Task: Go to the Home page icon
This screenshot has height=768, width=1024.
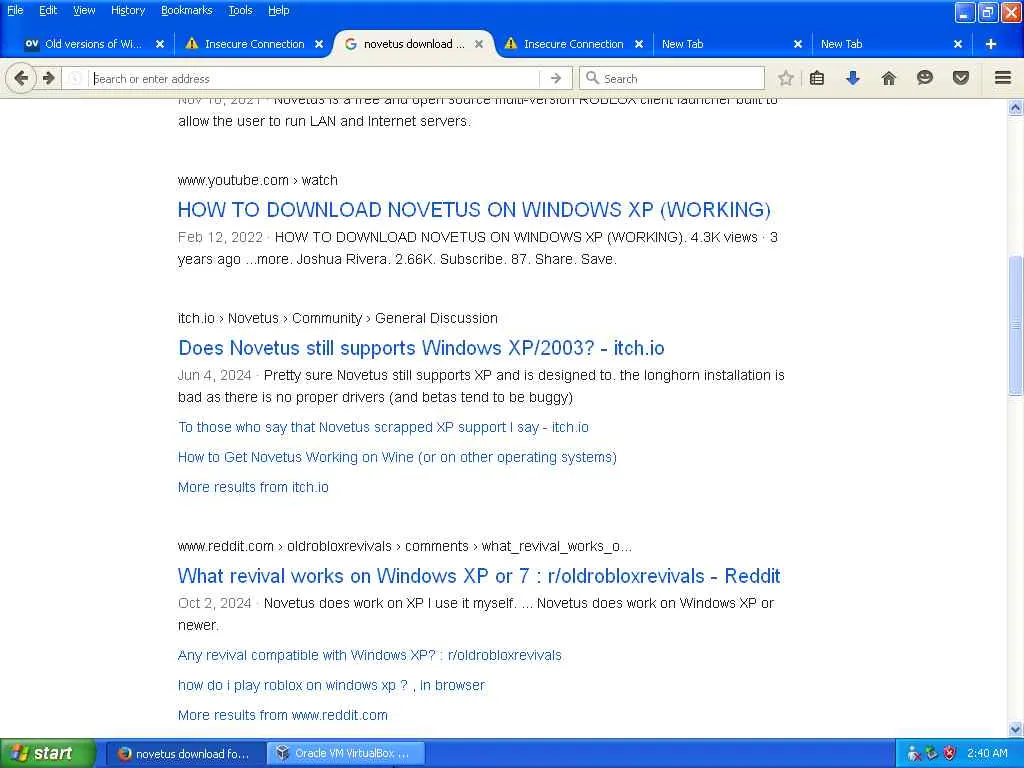Action: coord(889,78)
